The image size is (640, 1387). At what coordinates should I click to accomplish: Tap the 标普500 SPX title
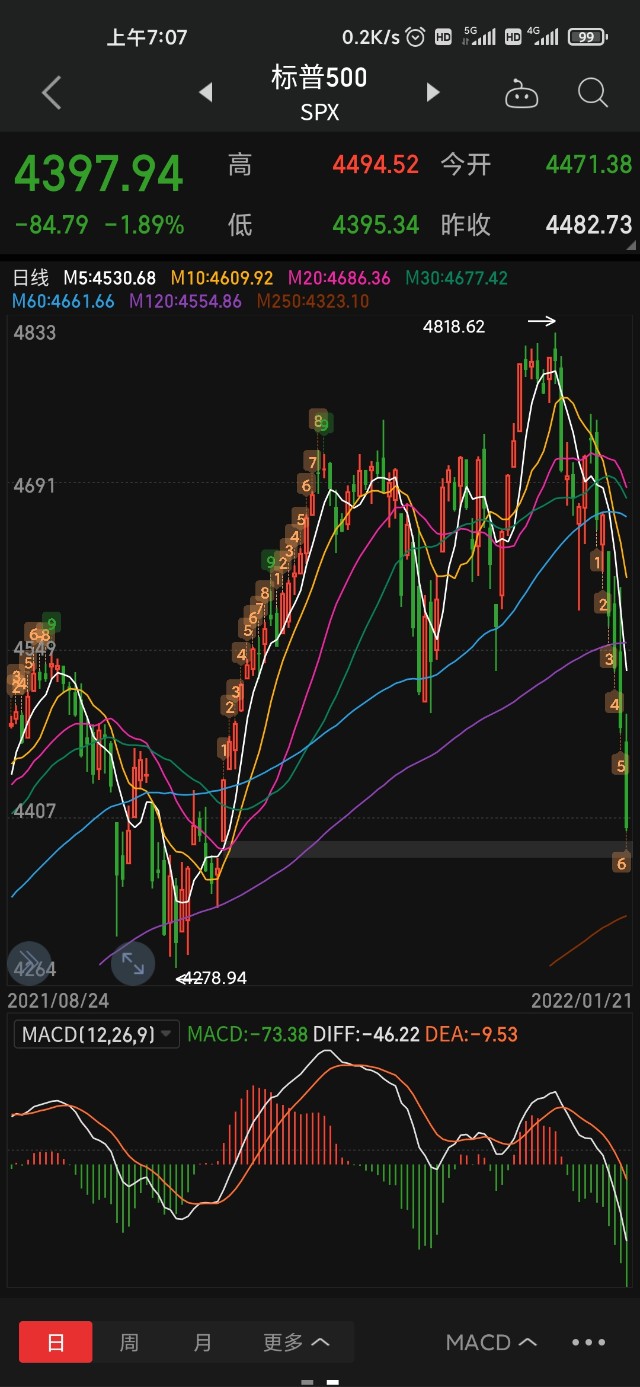[319, 93]
